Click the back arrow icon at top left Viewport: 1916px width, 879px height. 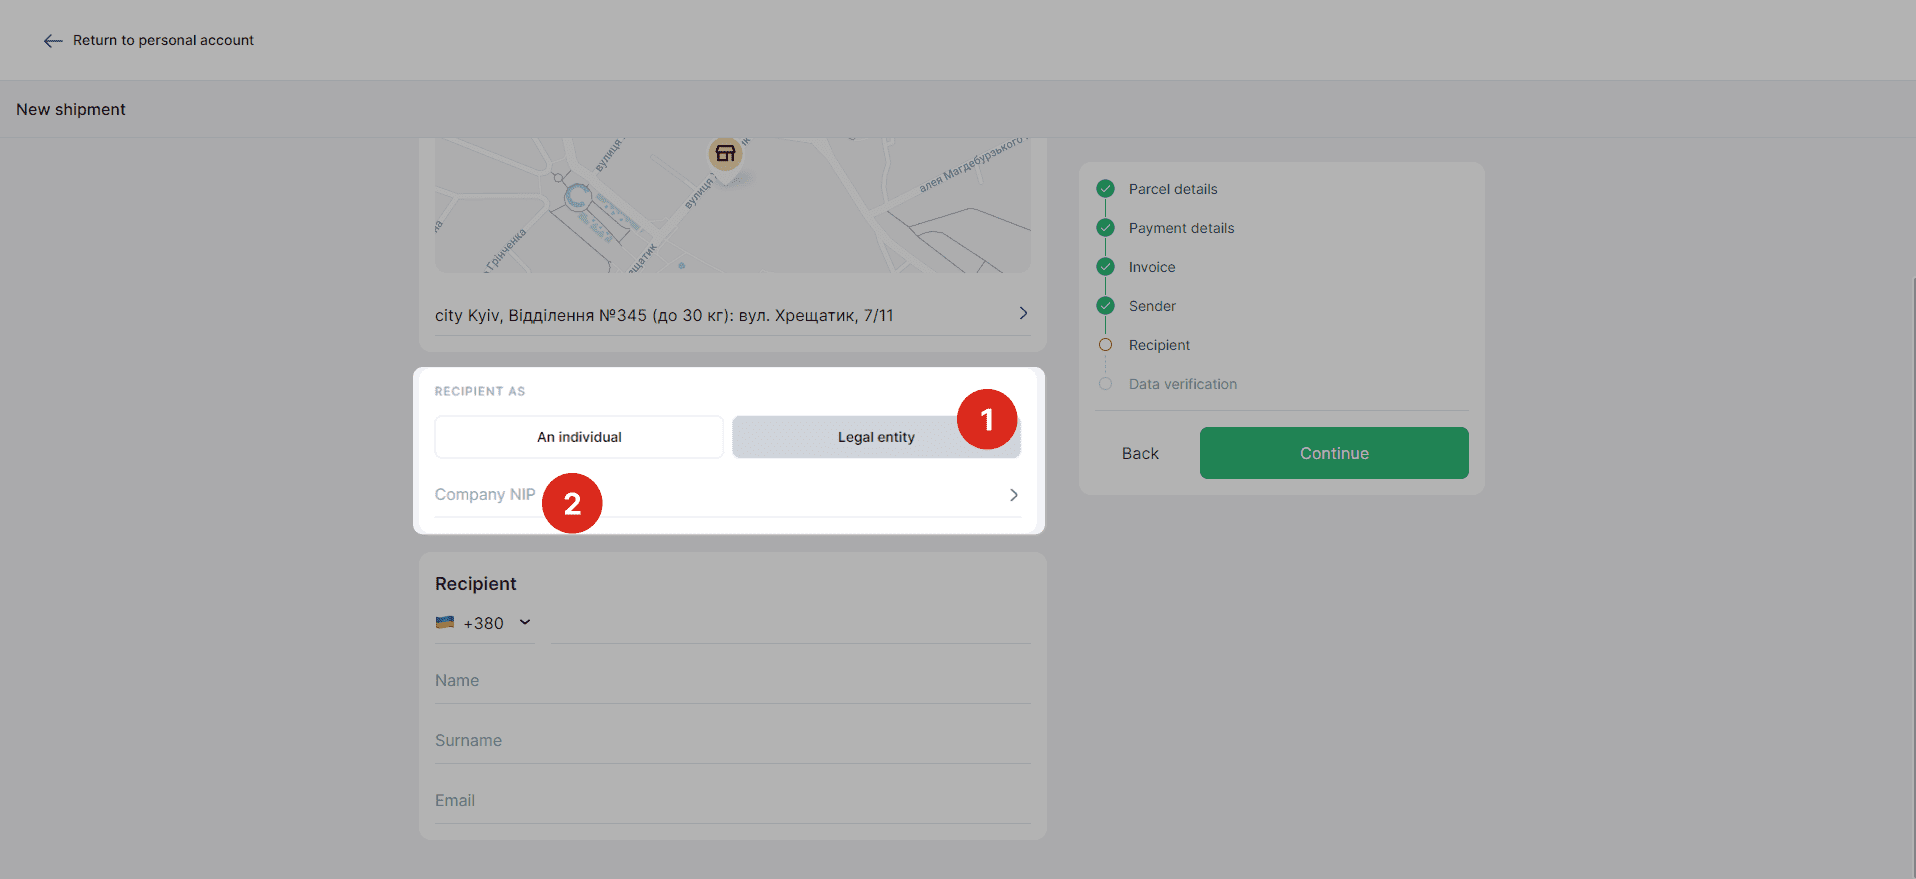pyautogui.click(x=53, y=41)
